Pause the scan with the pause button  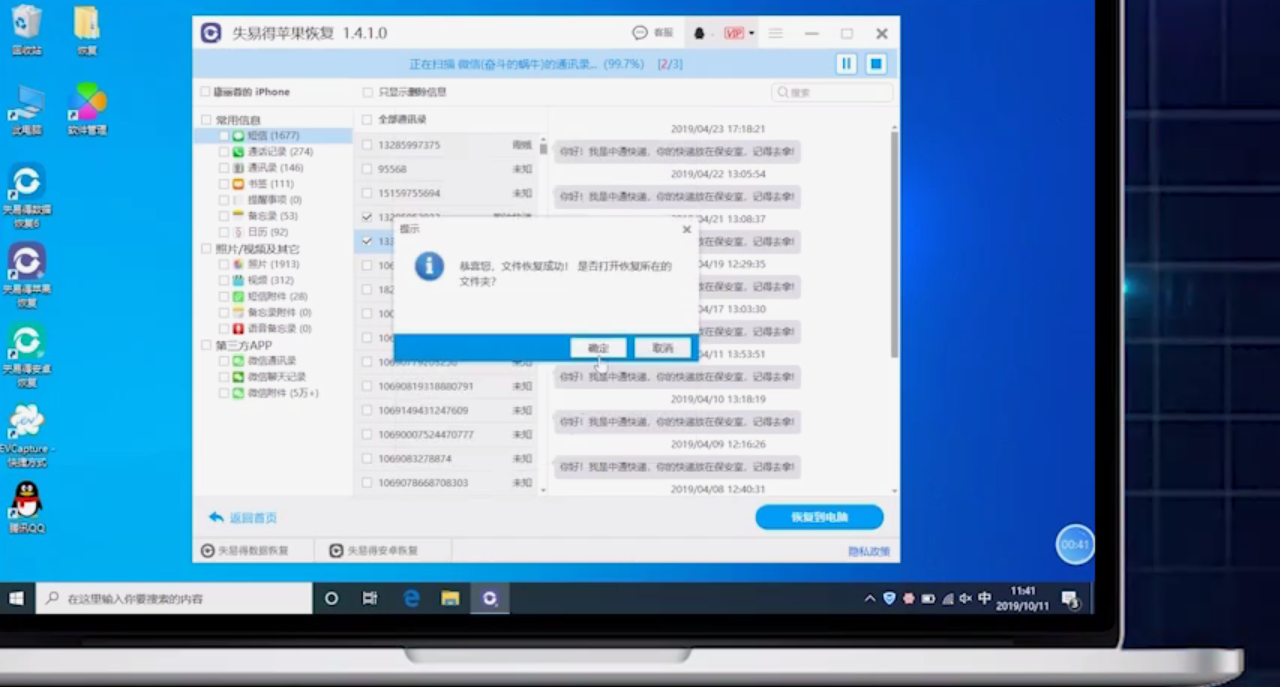pos(846,64)
